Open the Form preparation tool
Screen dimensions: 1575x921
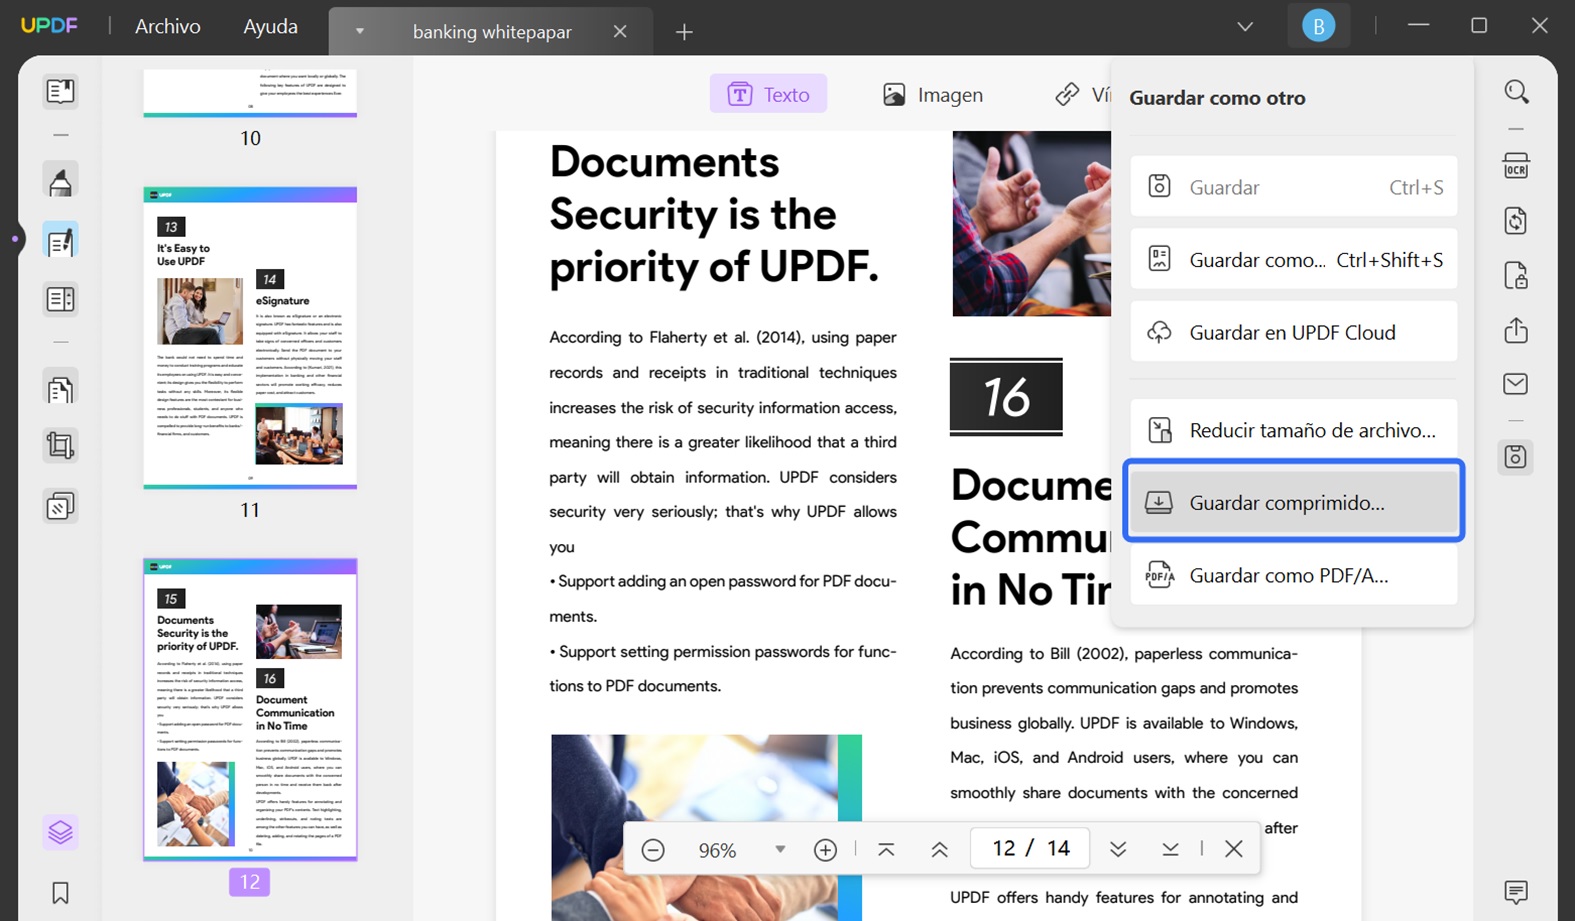click(60, 299)
